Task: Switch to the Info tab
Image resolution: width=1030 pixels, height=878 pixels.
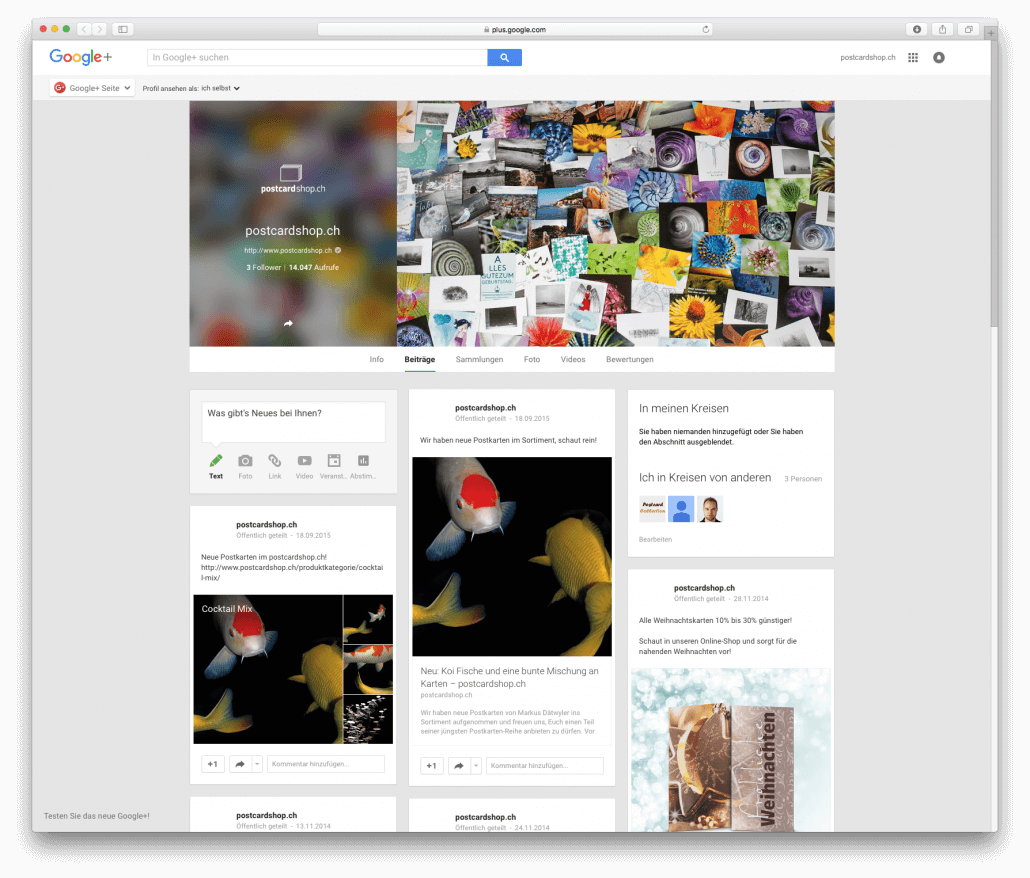Action: (x=376, y=359)
